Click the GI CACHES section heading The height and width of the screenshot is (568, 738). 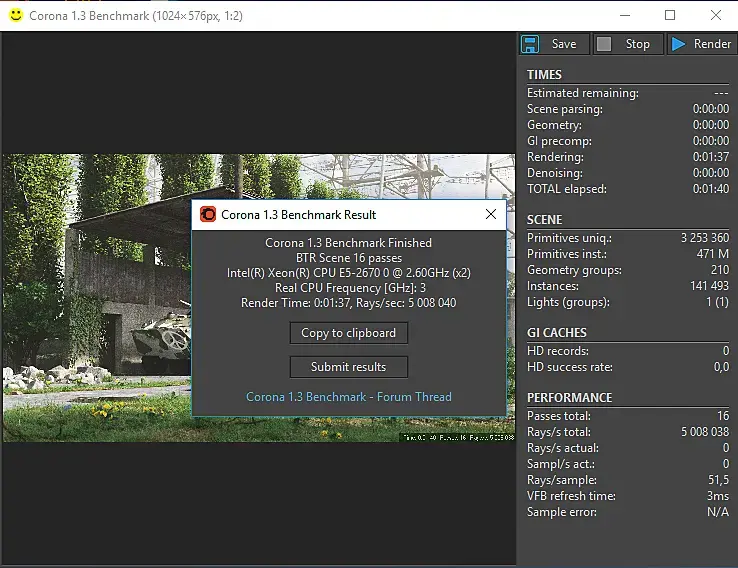pyautogui.click(x=557, y=333)
